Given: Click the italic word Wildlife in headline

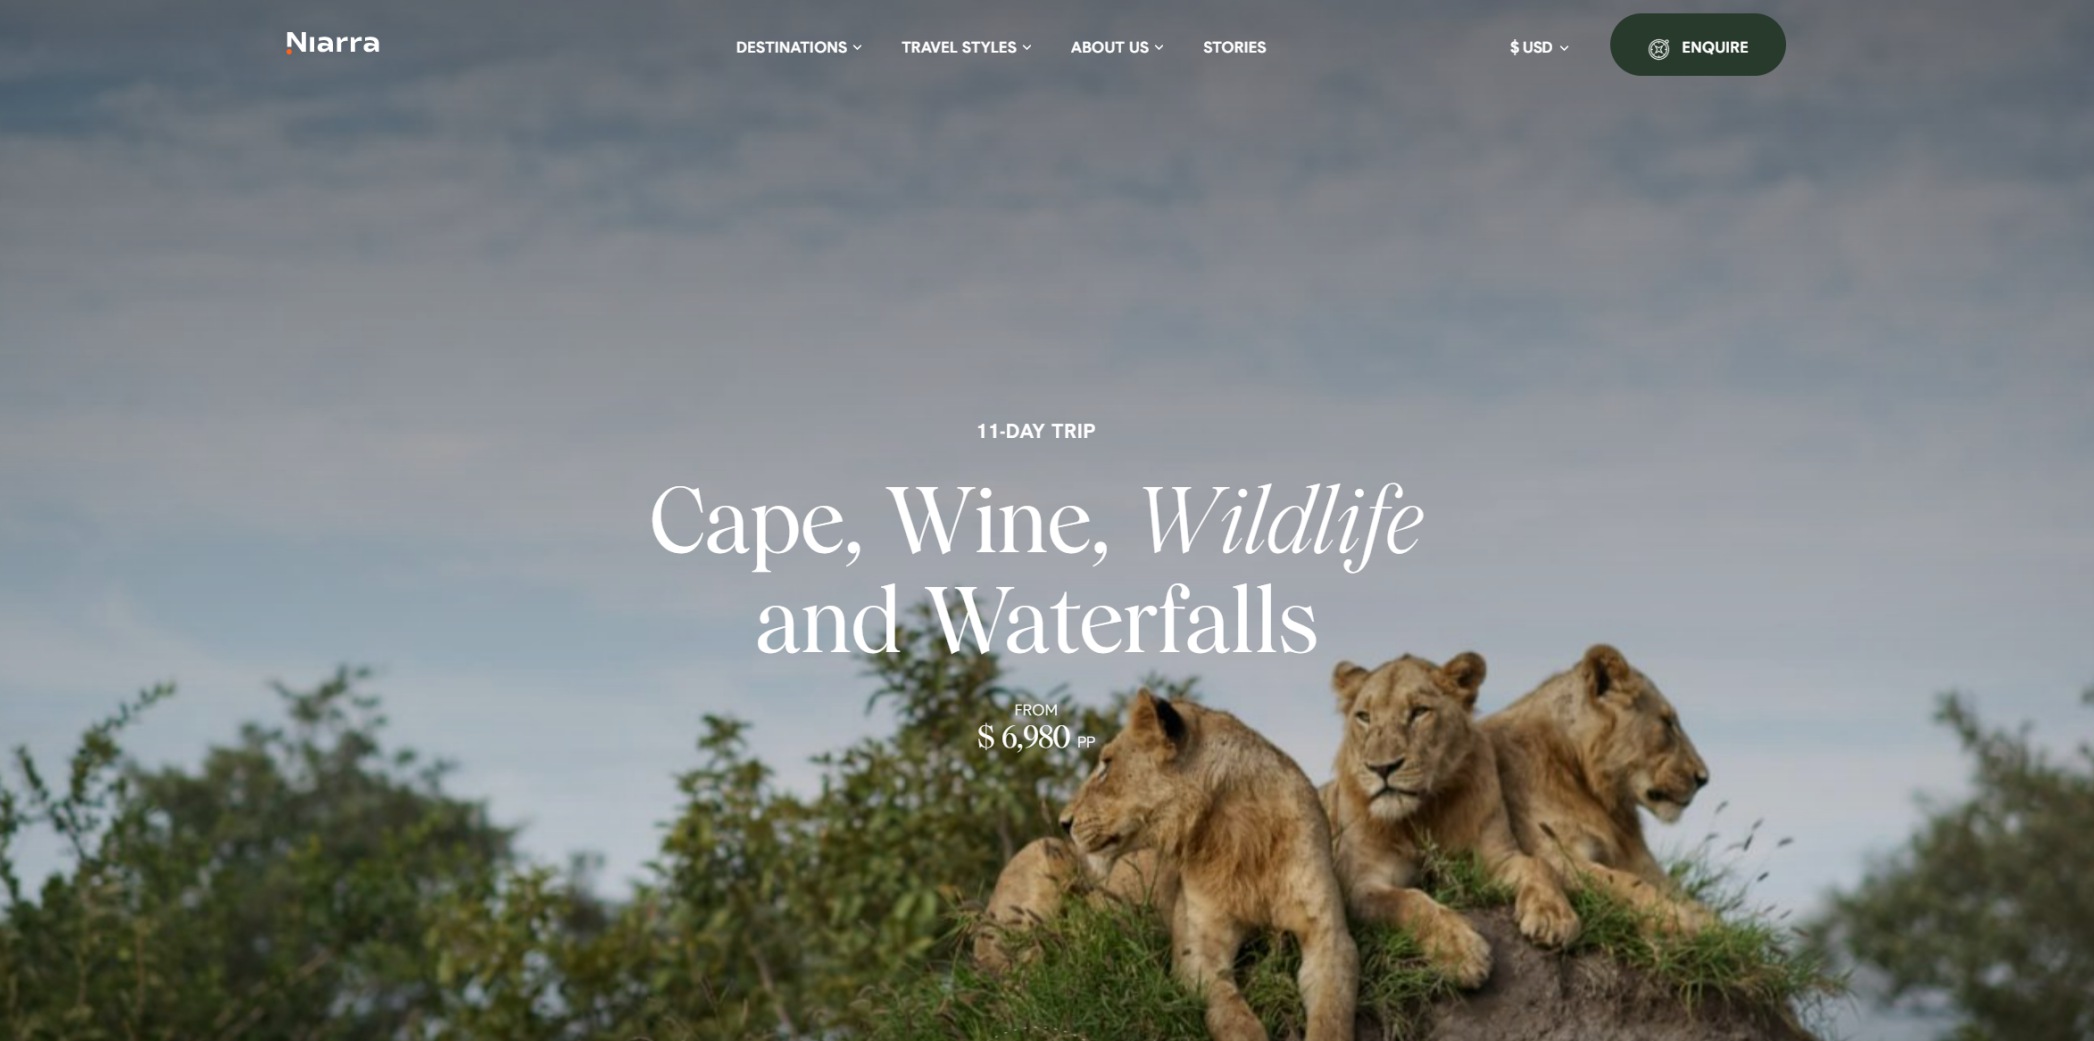Looking at the screenshot, I should tap(1281, 522).
